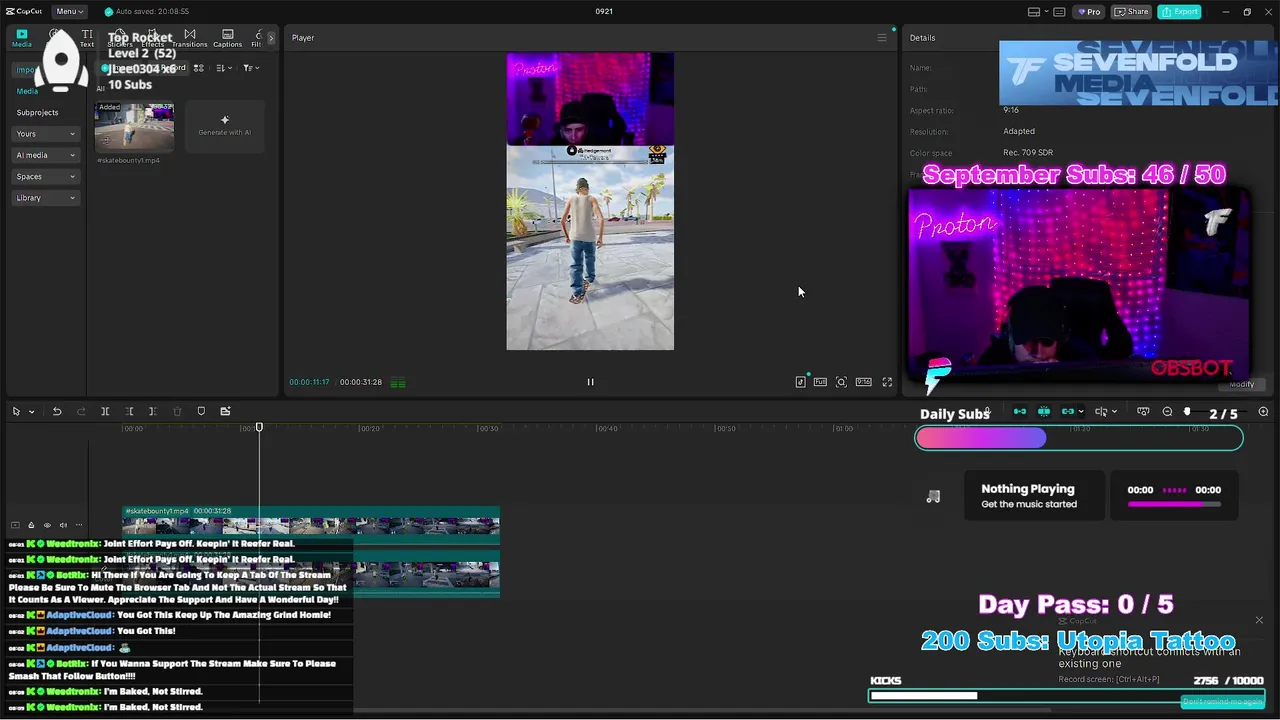Undo the last edit
This screenshot has width=1280, height=720.
point(57,412)
